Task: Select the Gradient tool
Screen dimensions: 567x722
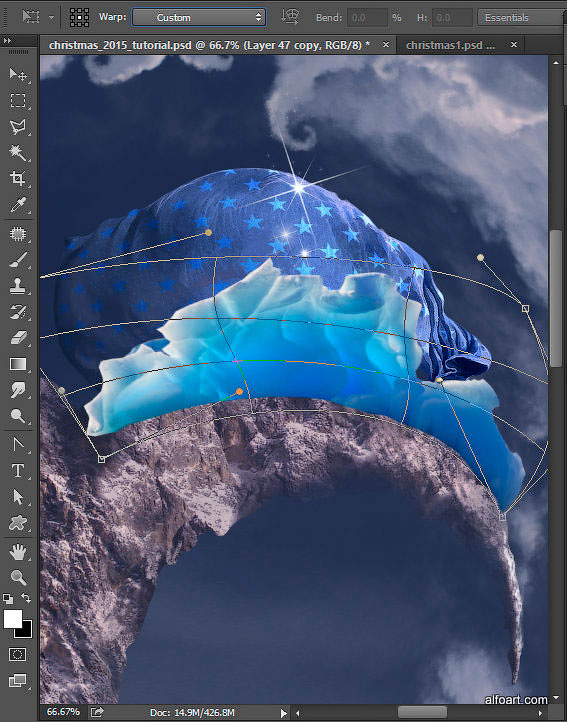Action: 18,364
